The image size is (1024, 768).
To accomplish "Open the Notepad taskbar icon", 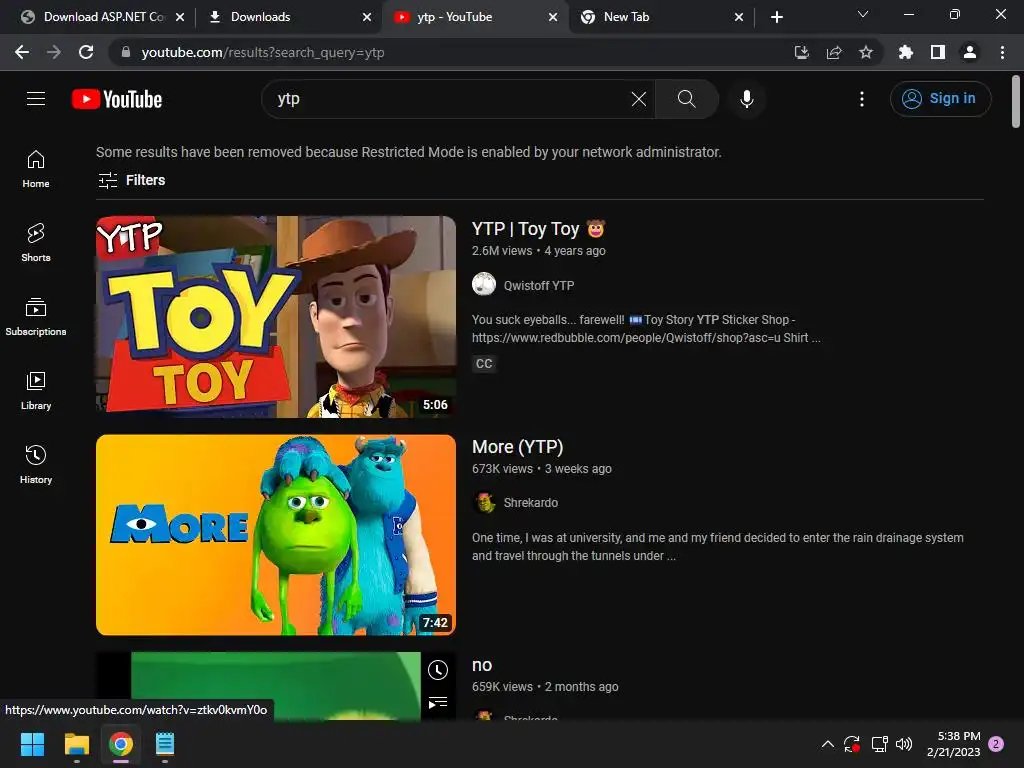I will 165,744.
